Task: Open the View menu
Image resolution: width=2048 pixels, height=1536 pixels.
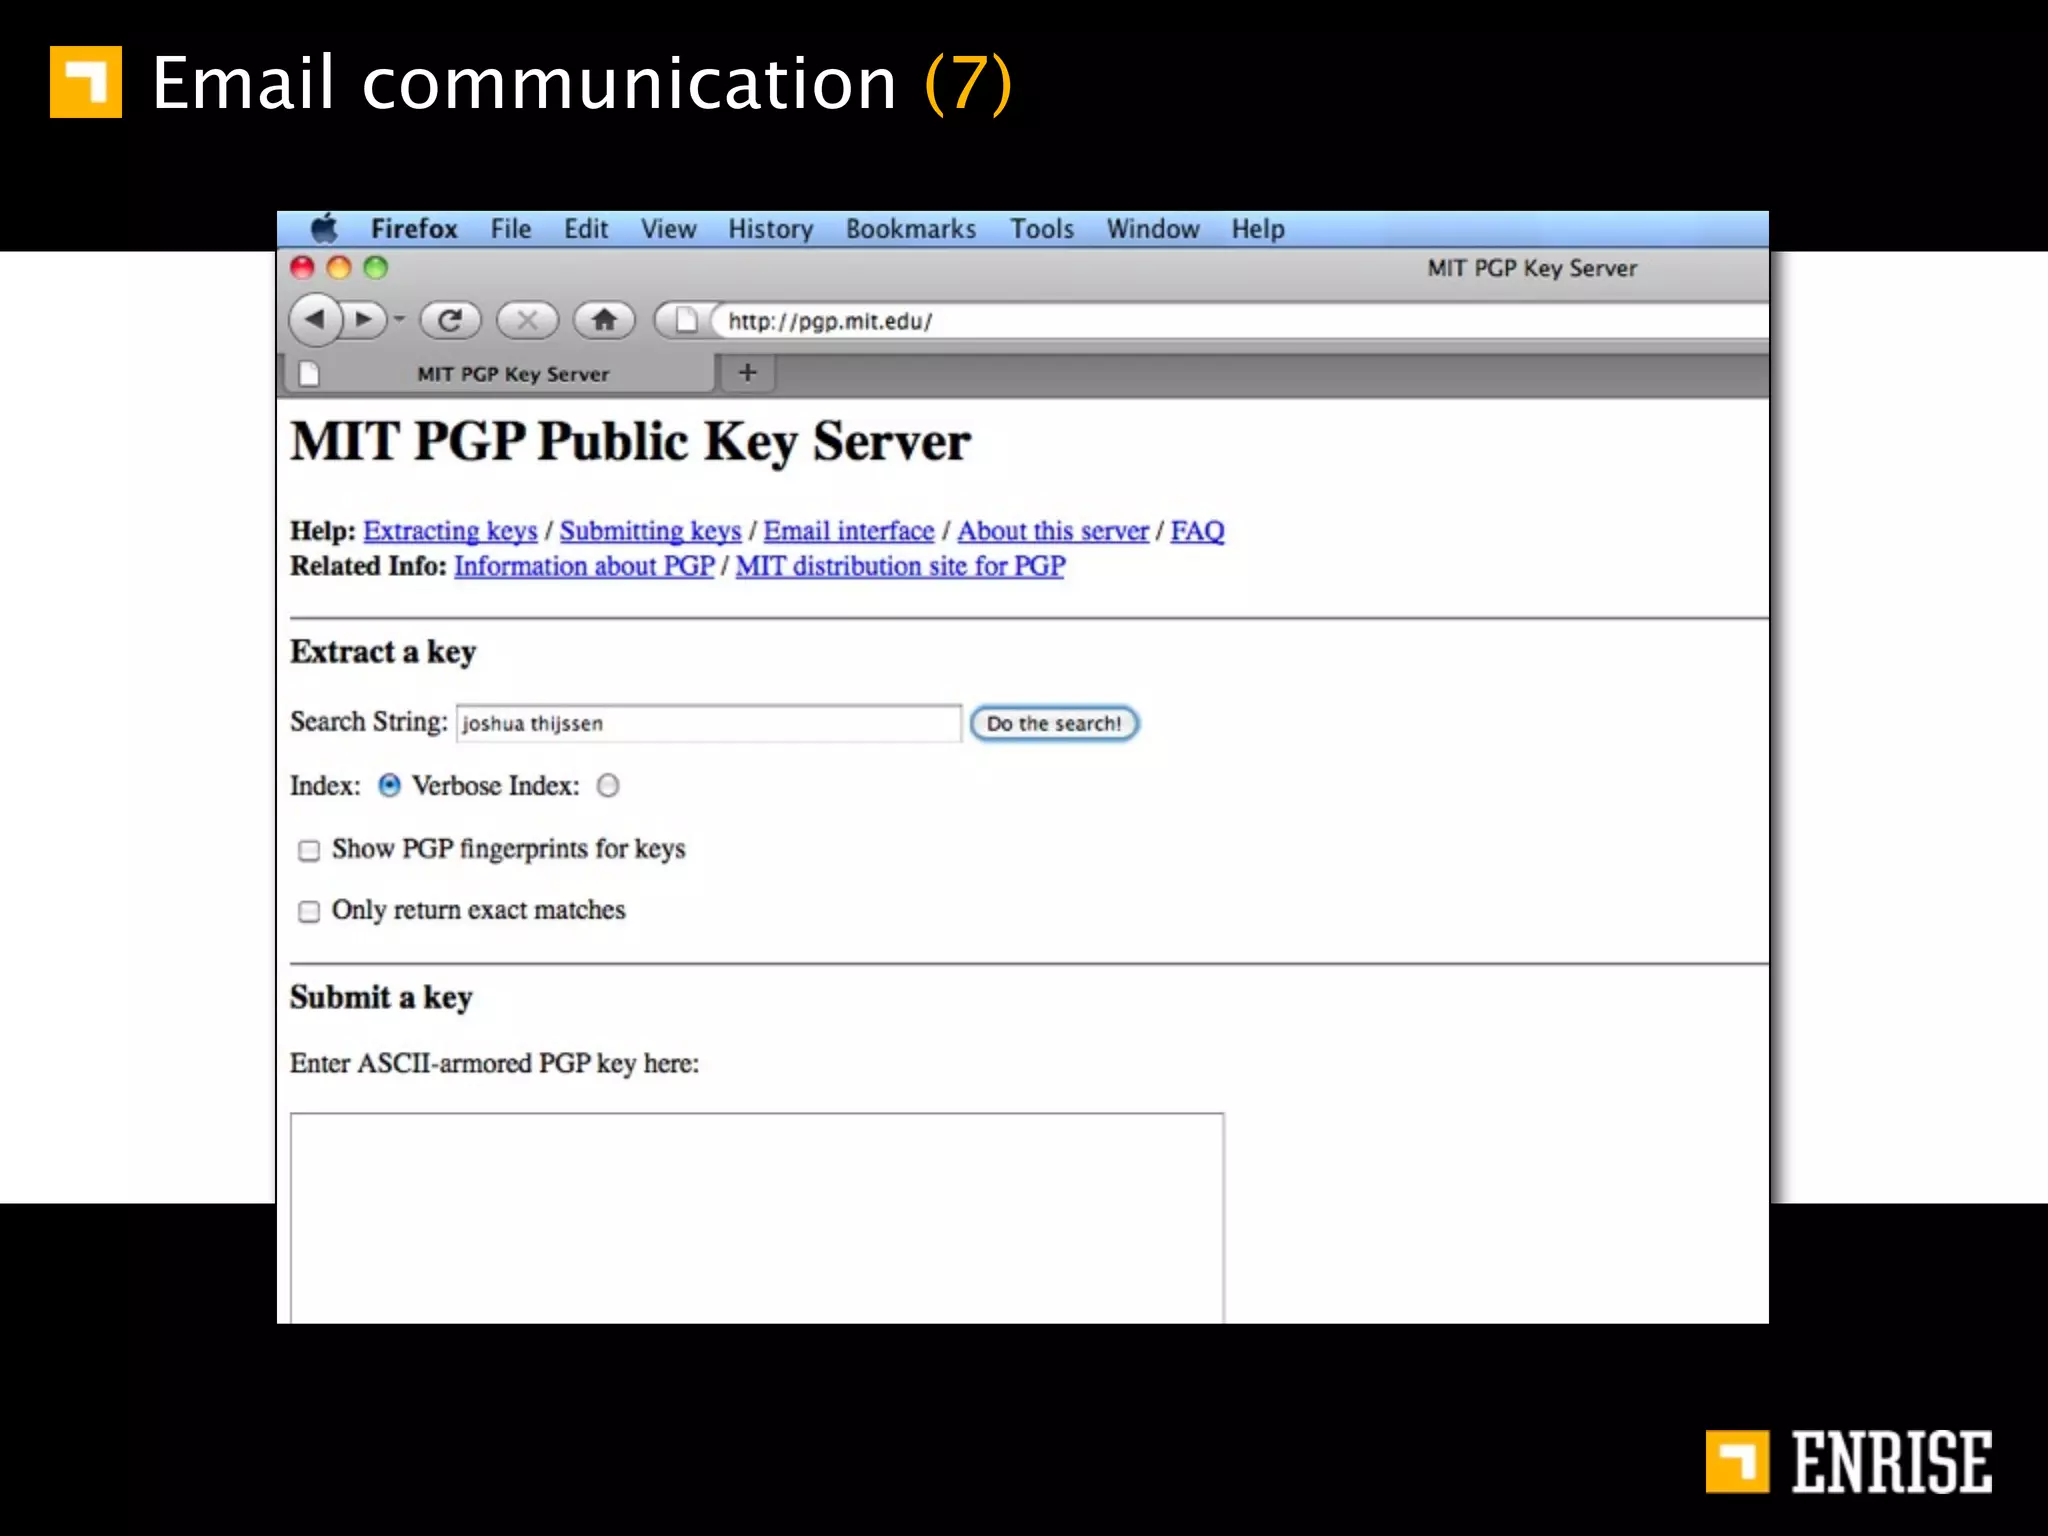Action: point(669,229)
